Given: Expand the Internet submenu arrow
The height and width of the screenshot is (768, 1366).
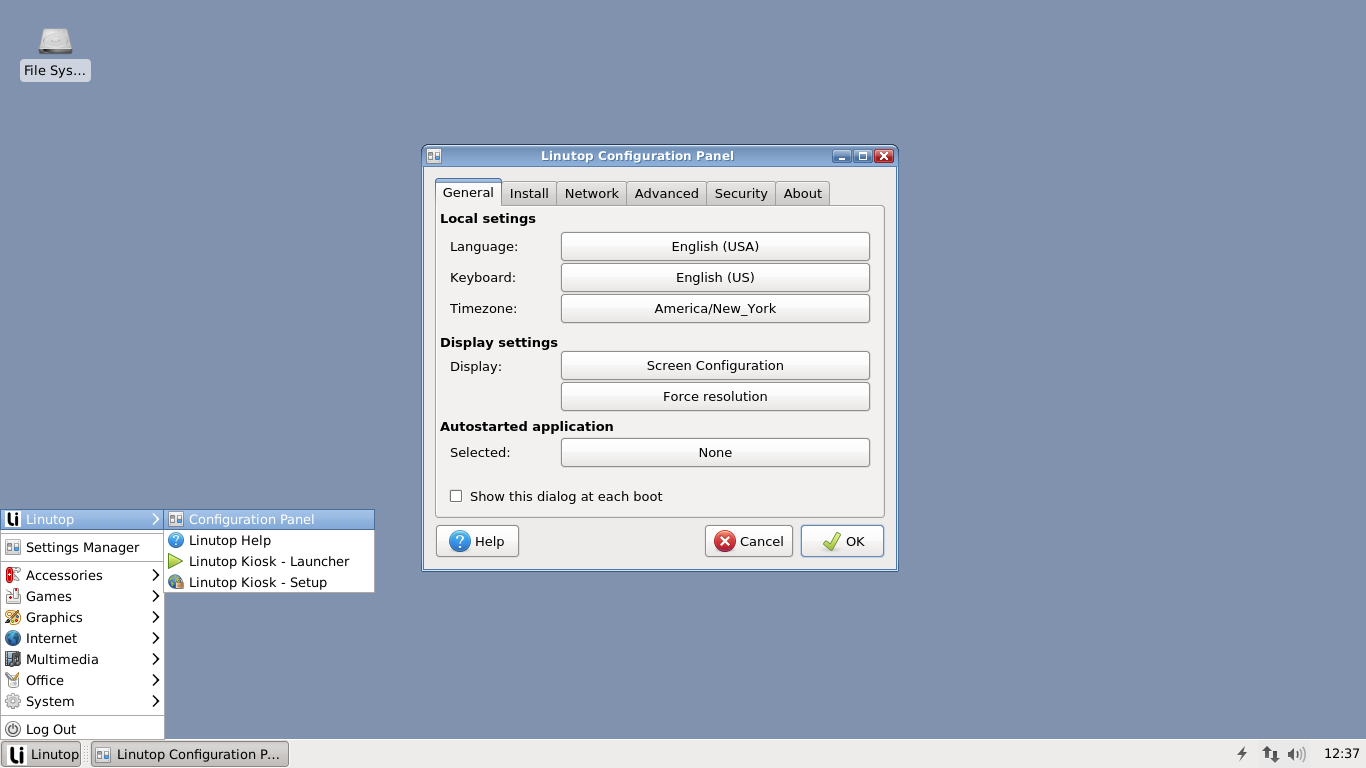Looking at the screenshot, I should (x=155, y=638).
